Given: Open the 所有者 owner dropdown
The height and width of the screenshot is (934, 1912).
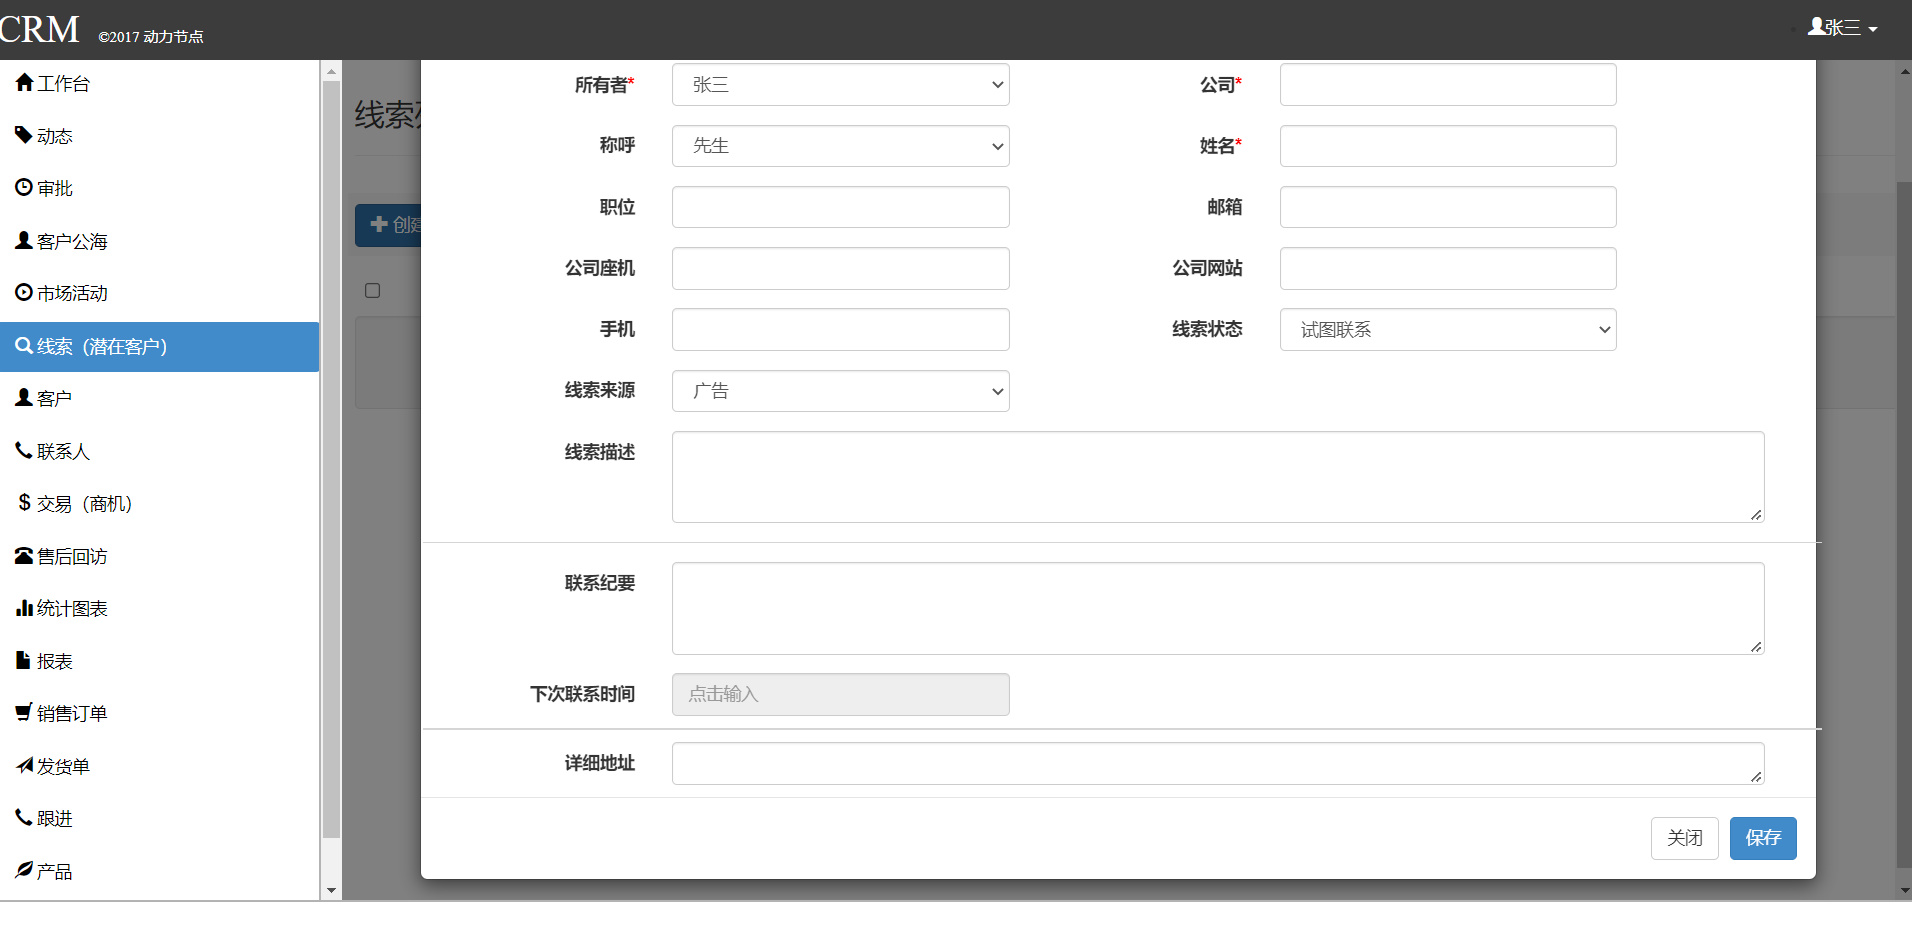Looking at the screenshot, I should pyautogui.click(x=840, y=85).
